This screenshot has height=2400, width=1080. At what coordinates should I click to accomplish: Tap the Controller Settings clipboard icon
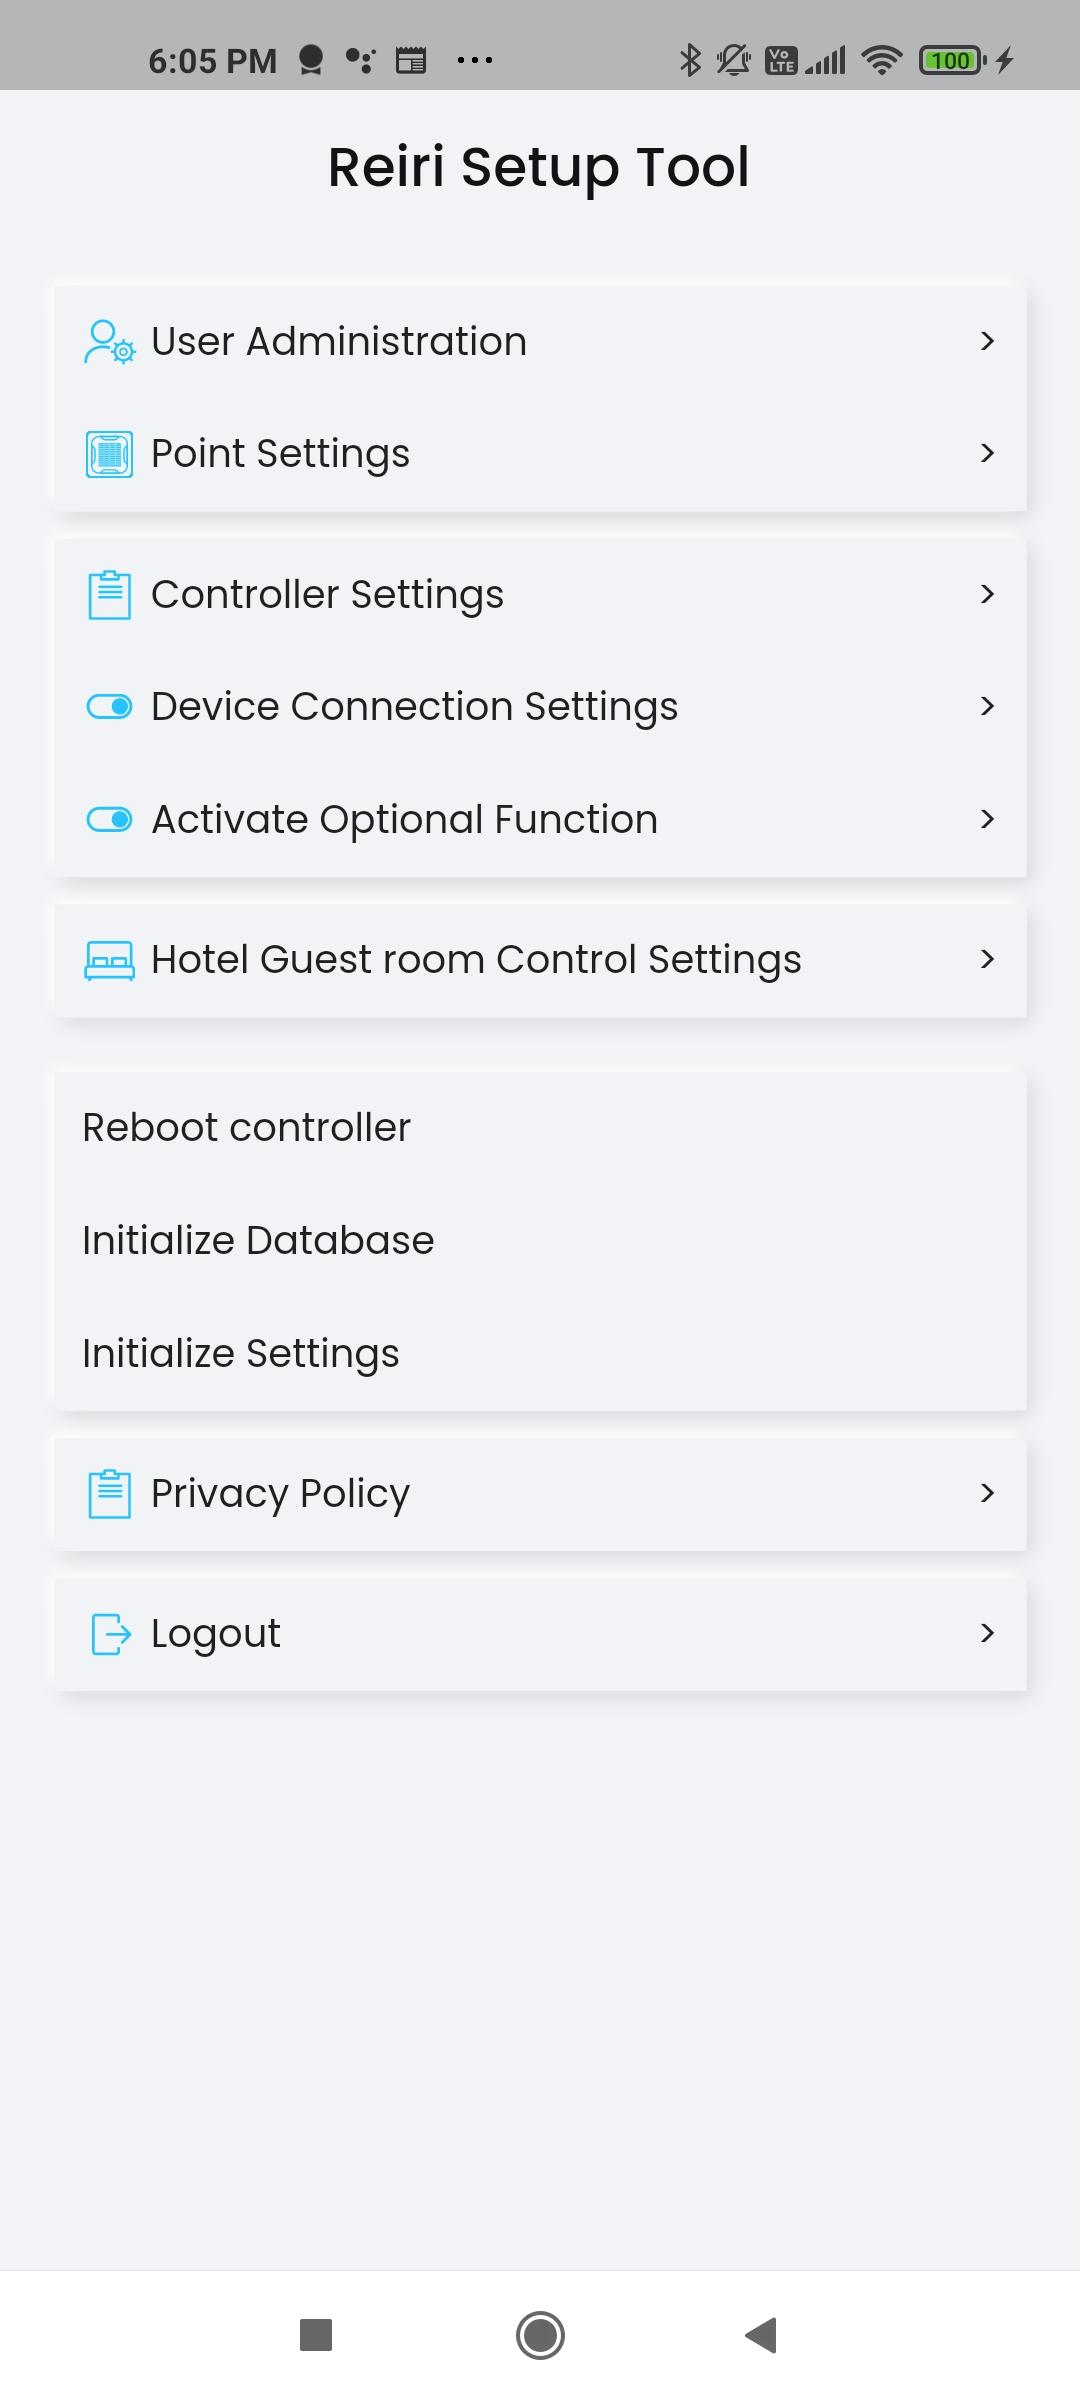109,595
